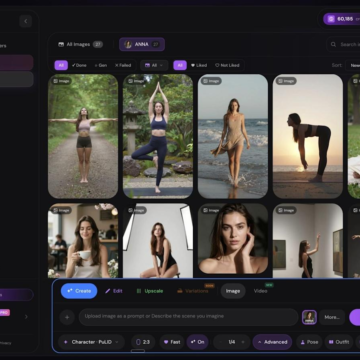Open the 60,186 credits badge

pyautogui.click(x=341, y=19)
